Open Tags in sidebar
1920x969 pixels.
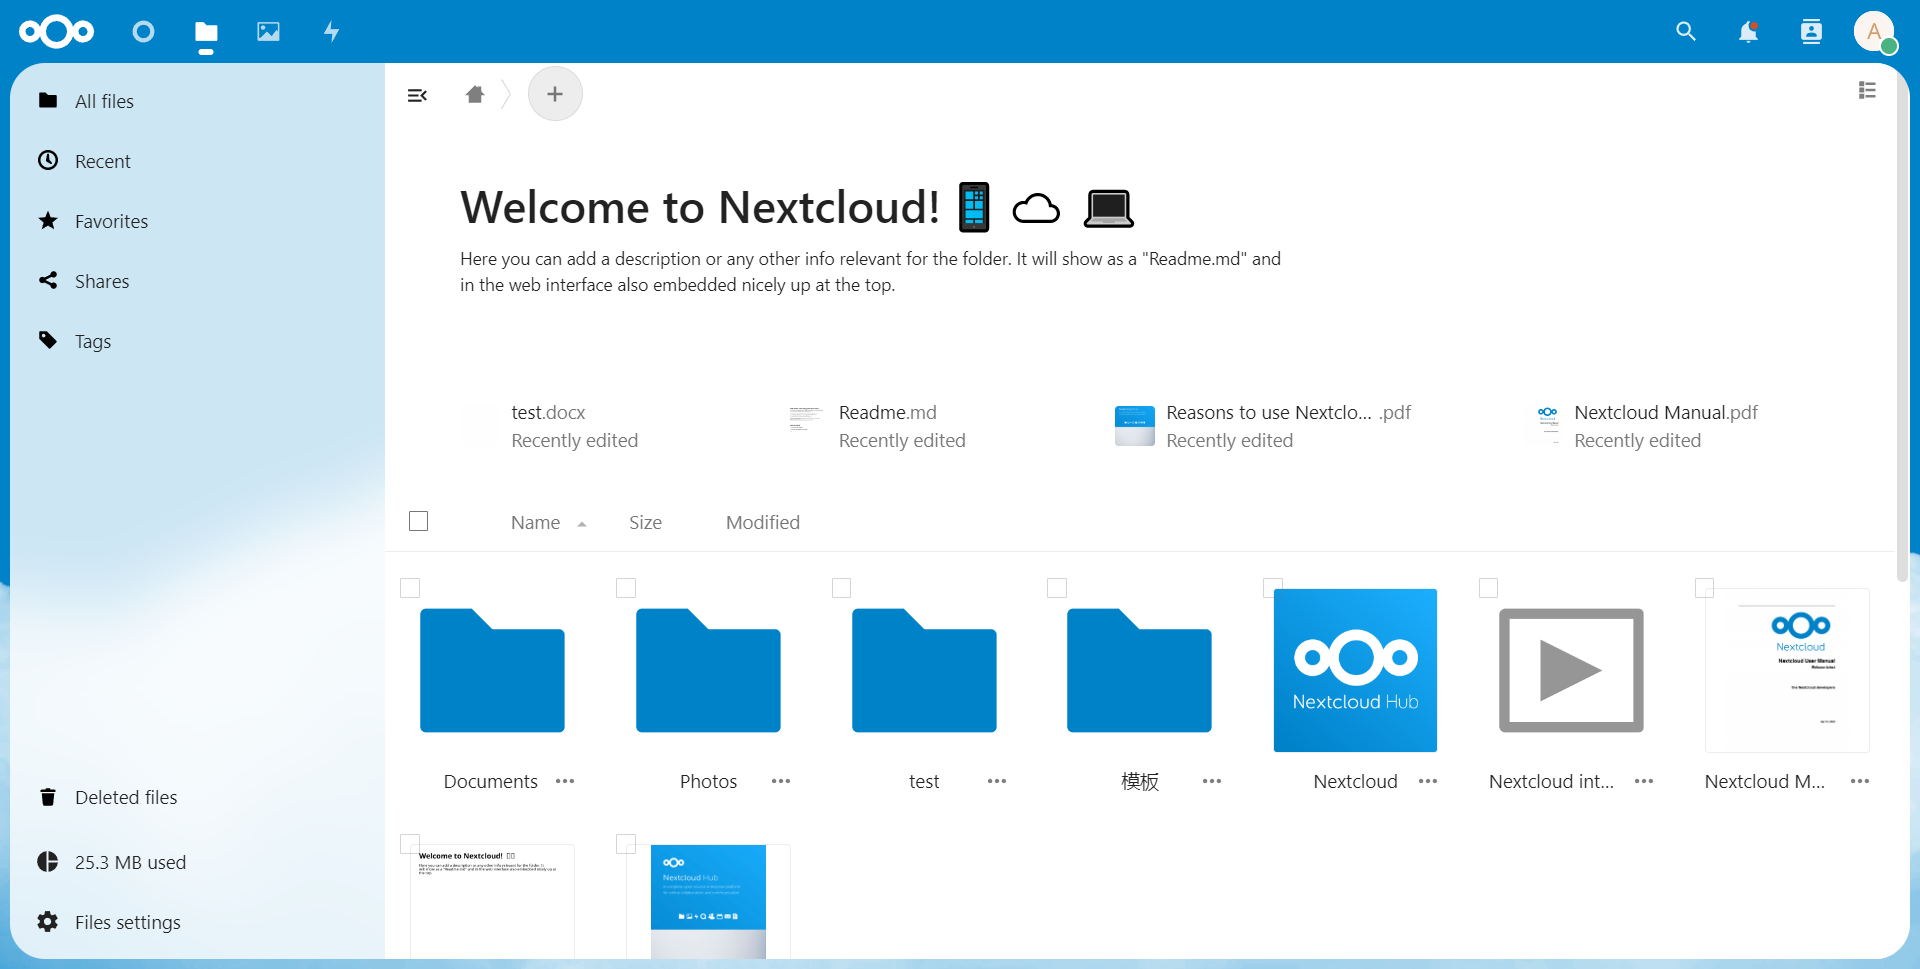[x=197, y=341]
